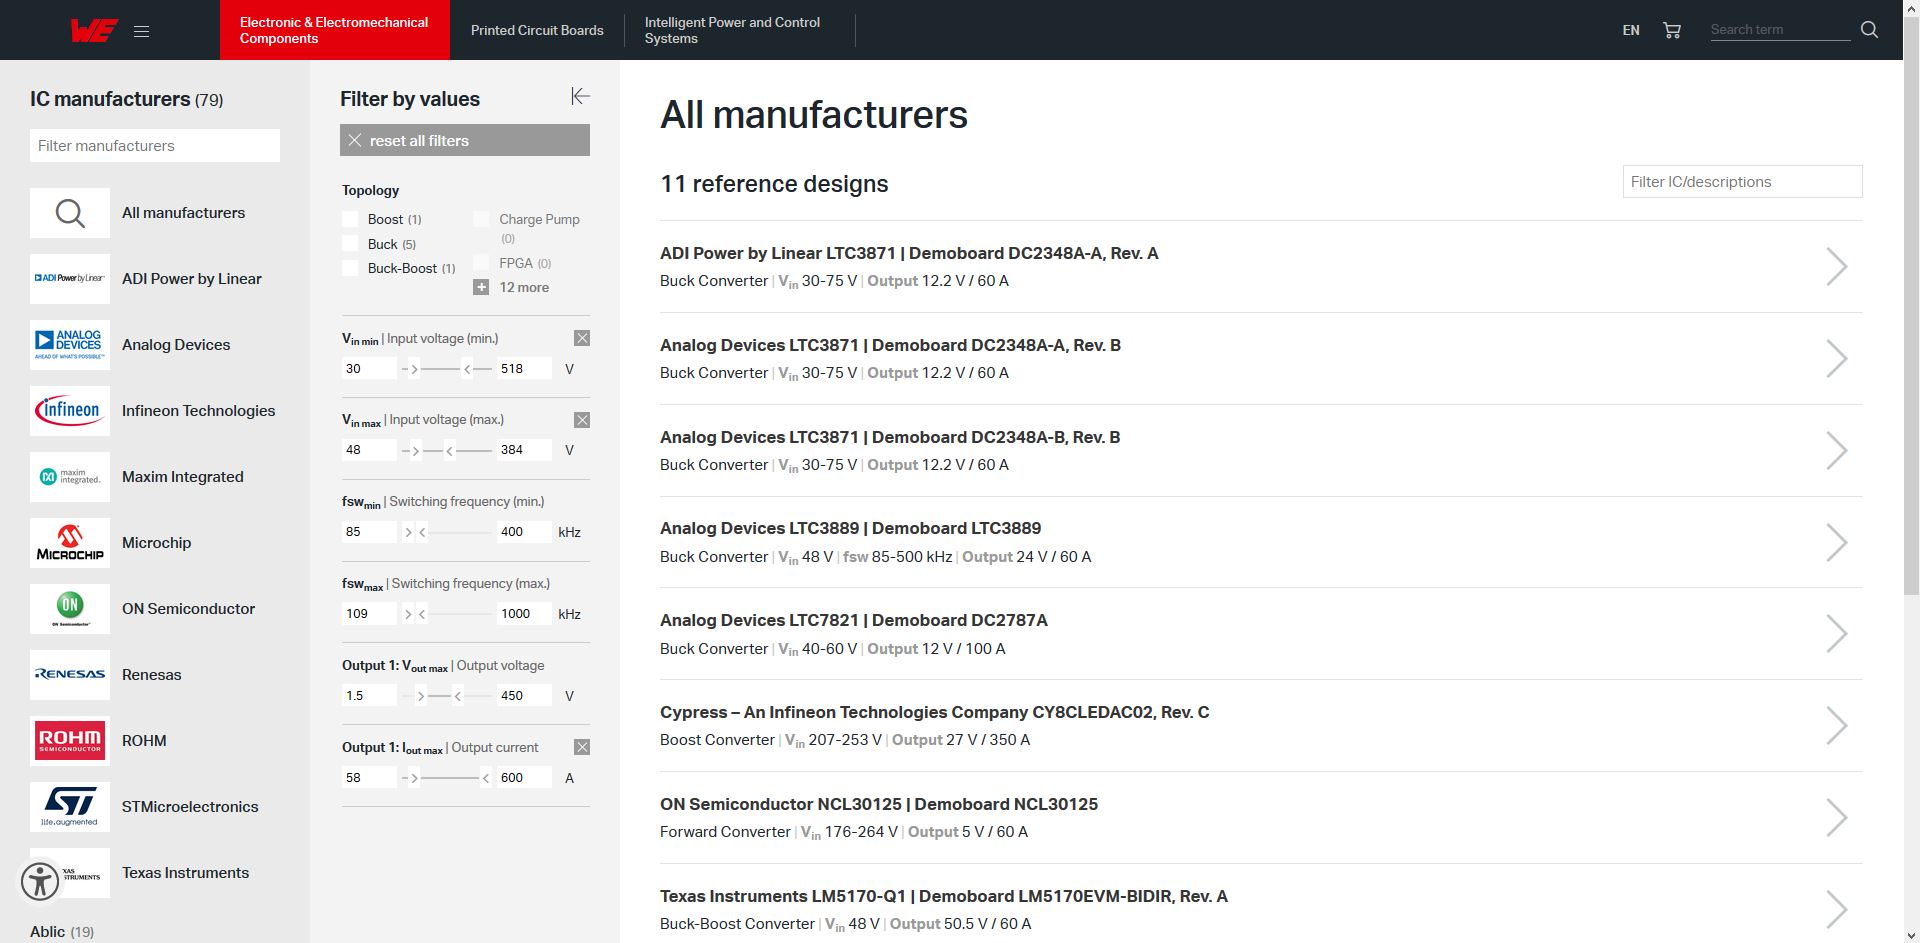
Task: Check the Buck topology checkbox
Action: tap(350, 243)
